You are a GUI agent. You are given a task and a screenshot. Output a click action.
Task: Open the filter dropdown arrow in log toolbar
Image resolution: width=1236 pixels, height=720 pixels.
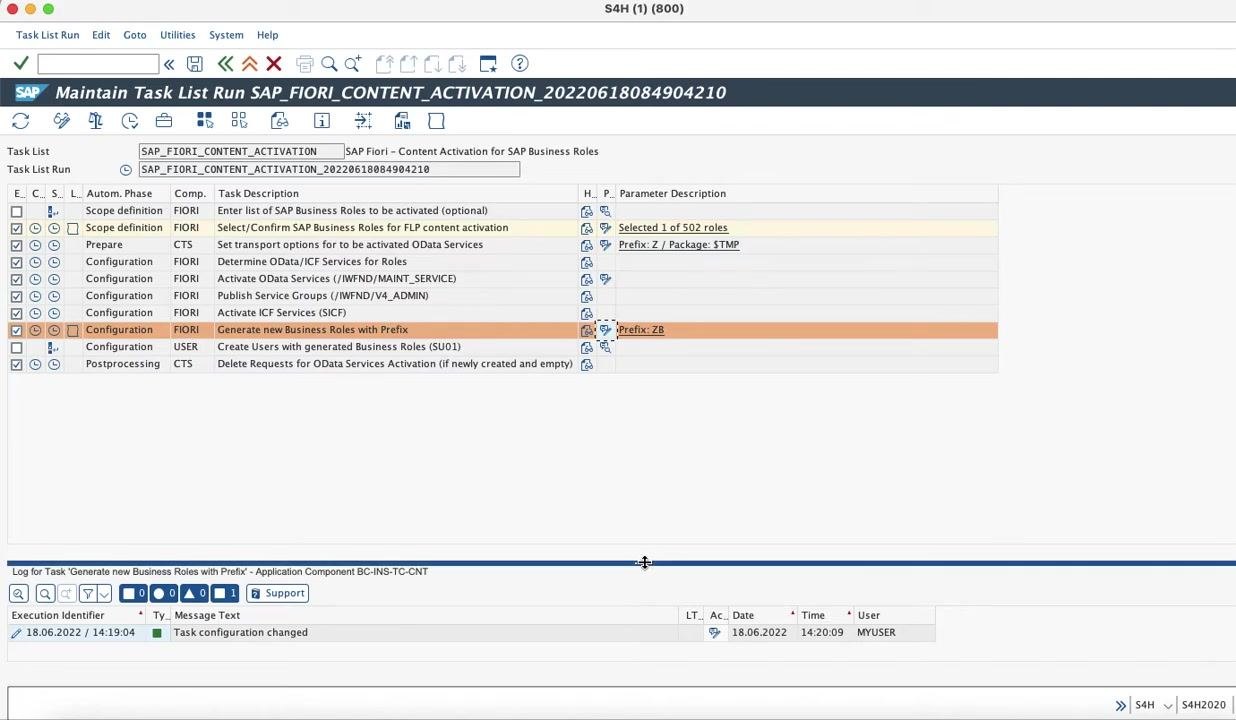pos(104,593)
